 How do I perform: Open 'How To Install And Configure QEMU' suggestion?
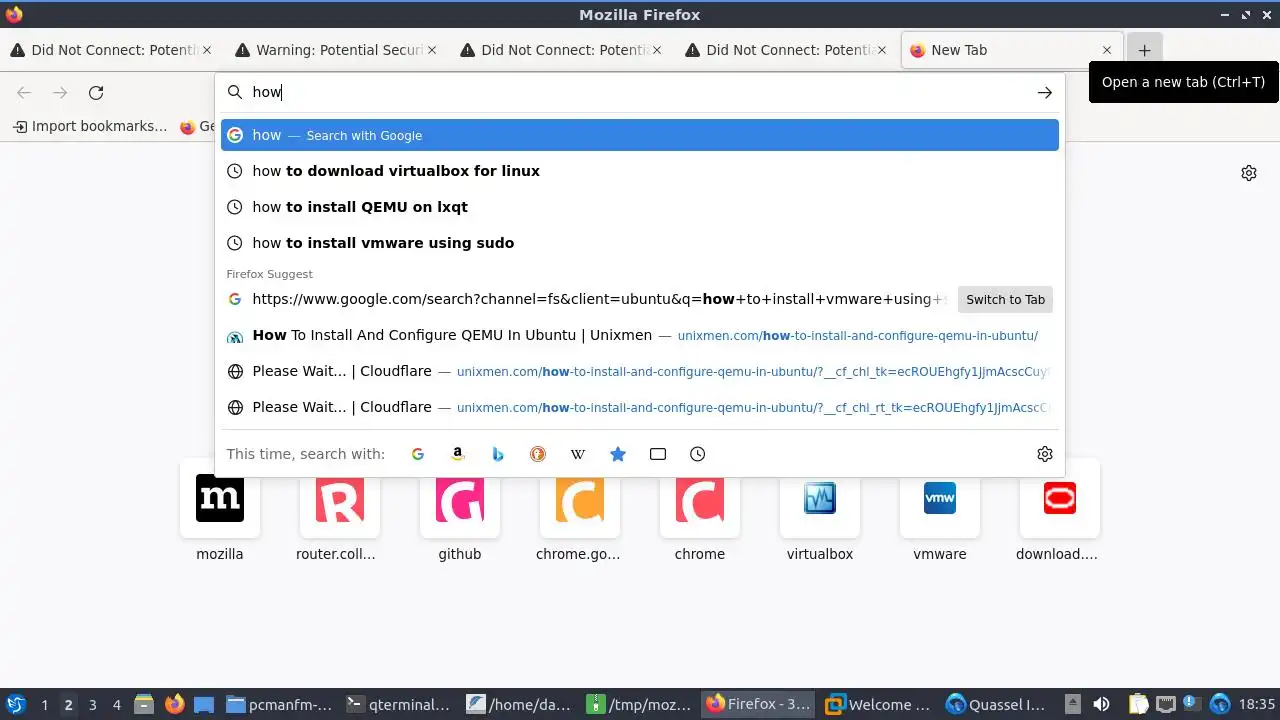click(x=640, y=335)
